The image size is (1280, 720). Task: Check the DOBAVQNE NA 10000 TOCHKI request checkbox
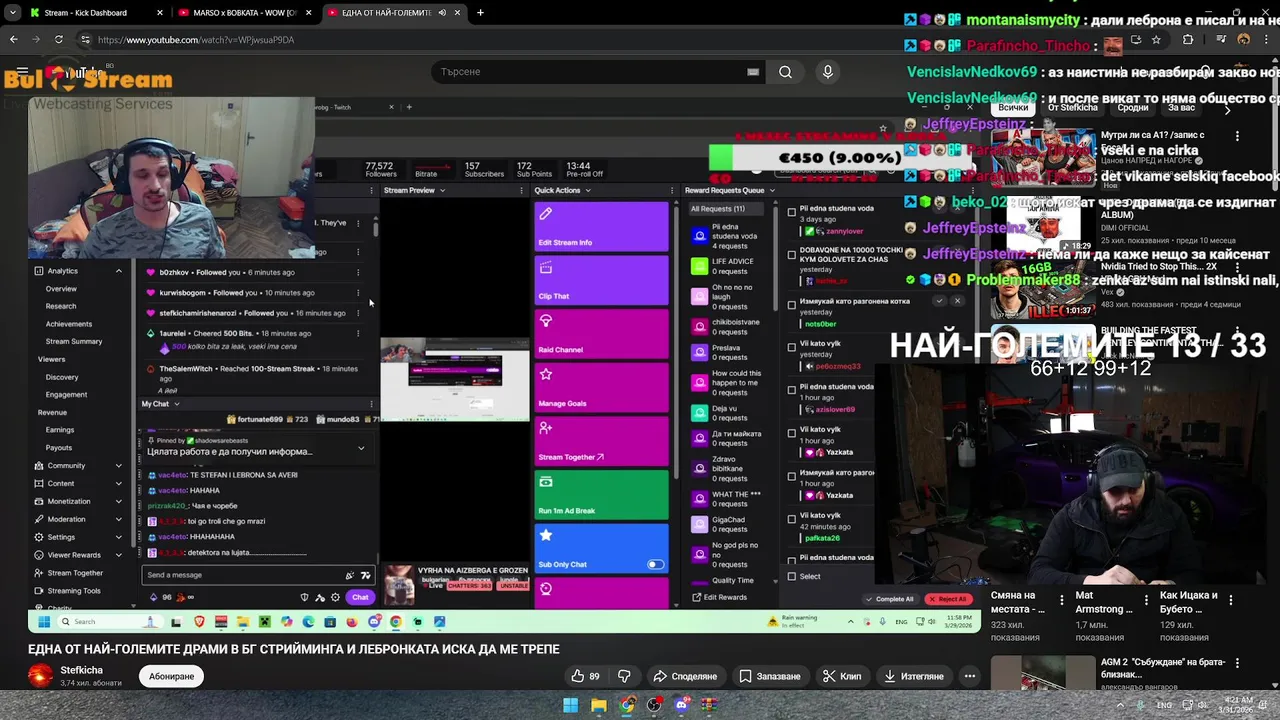(x=792, y=255)
